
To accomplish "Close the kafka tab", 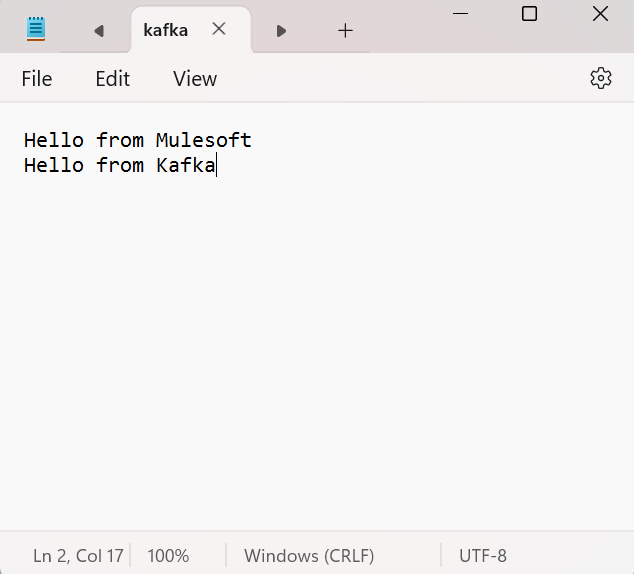I will (219, 29).
